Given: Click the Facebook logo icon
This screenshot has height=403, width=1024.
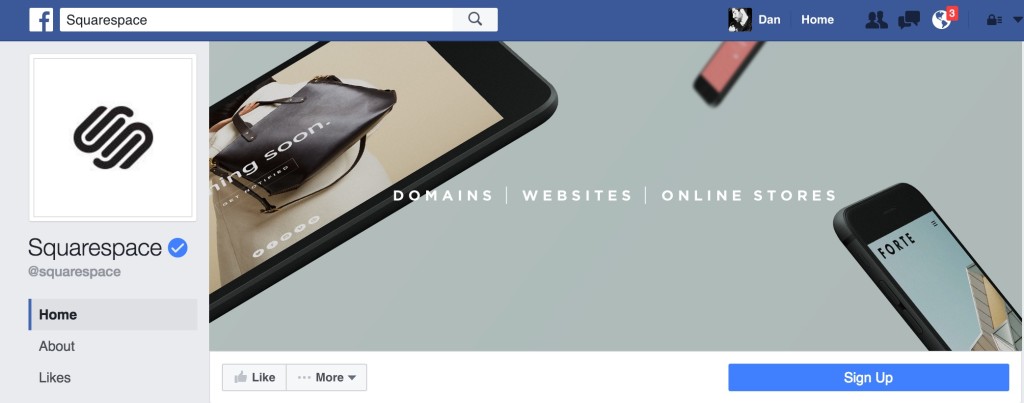Looking at the screenshot, I should point(41,20).
